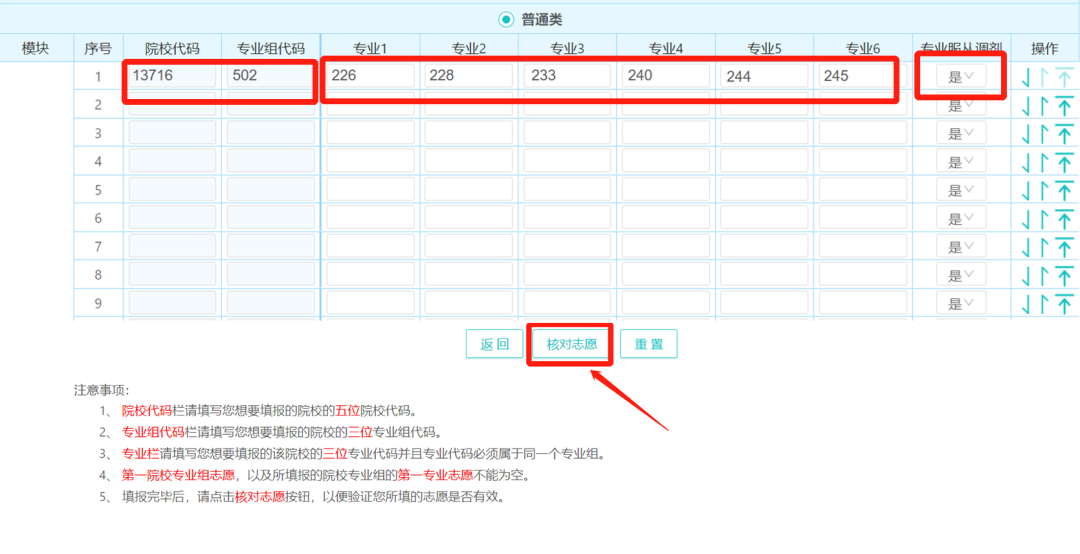Open row 7 专业服从调剂 dropdown
This screenshot has width=1080, height=554.
[x=961, y=246]
